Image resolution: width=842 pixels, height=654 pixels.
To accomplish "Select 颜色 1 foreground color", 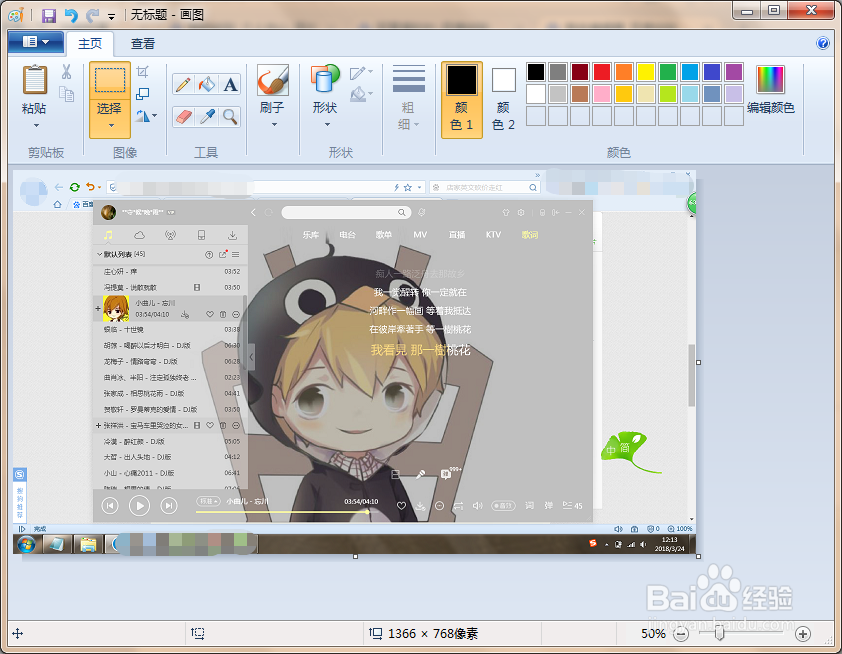I will (462, 100).
